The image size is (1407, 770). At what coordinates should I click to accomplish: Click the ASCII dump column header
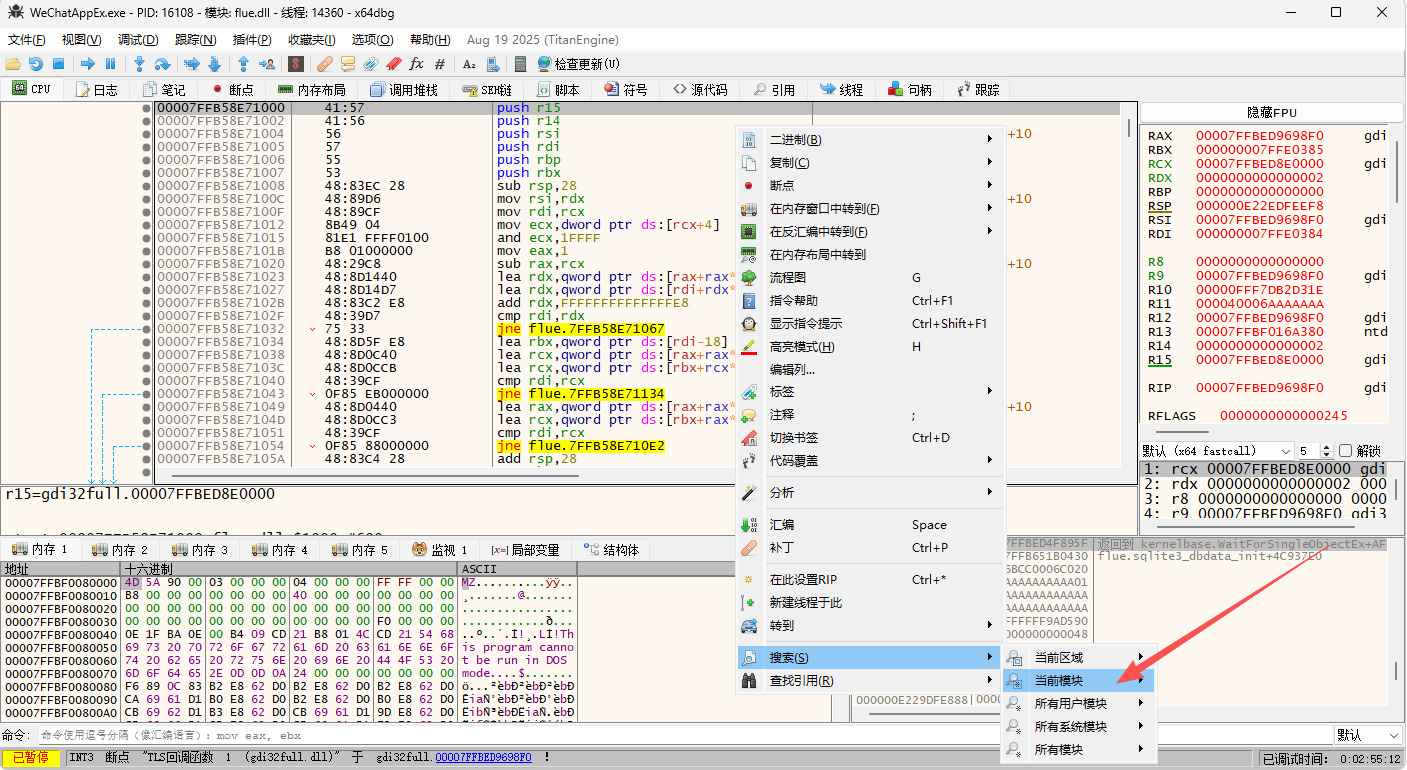point(517,568)
